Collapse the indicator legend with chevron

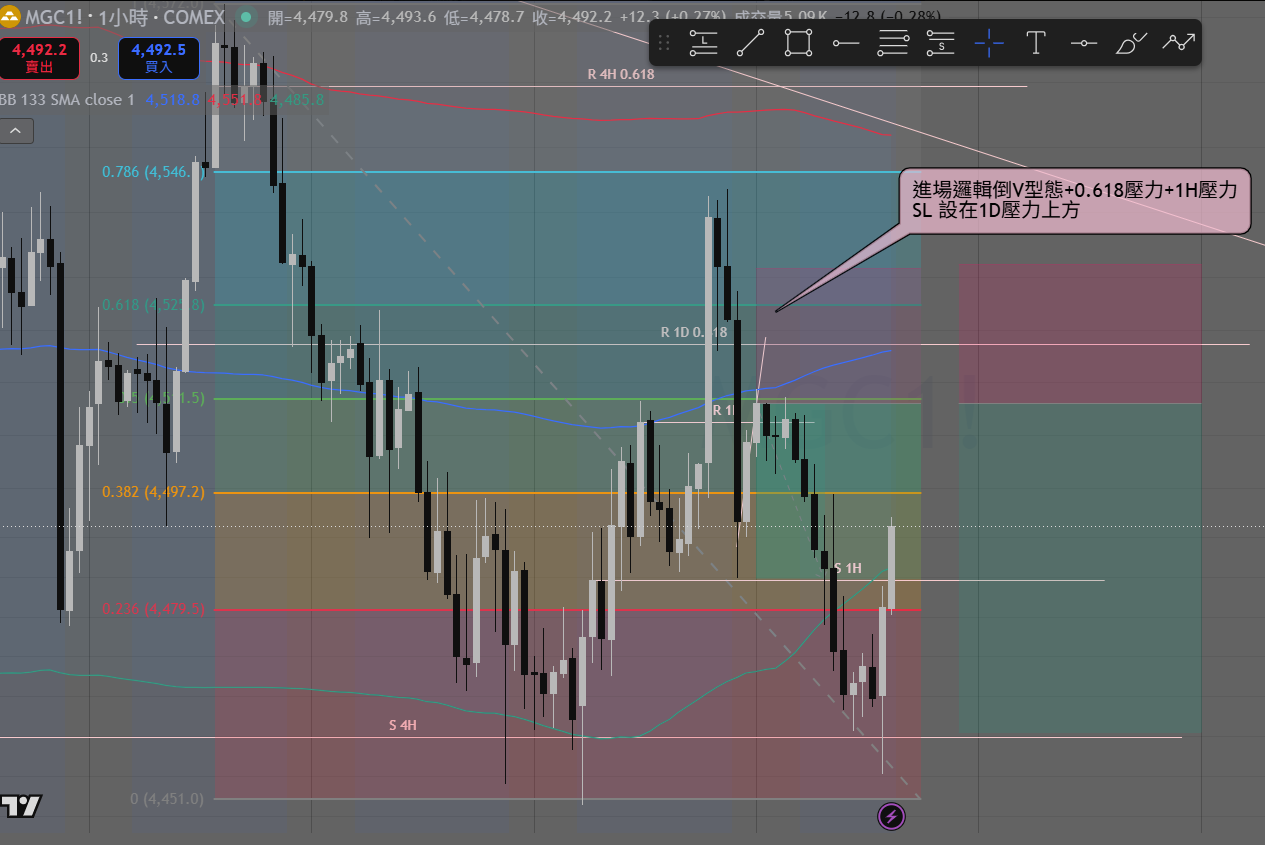coord(17,130)
